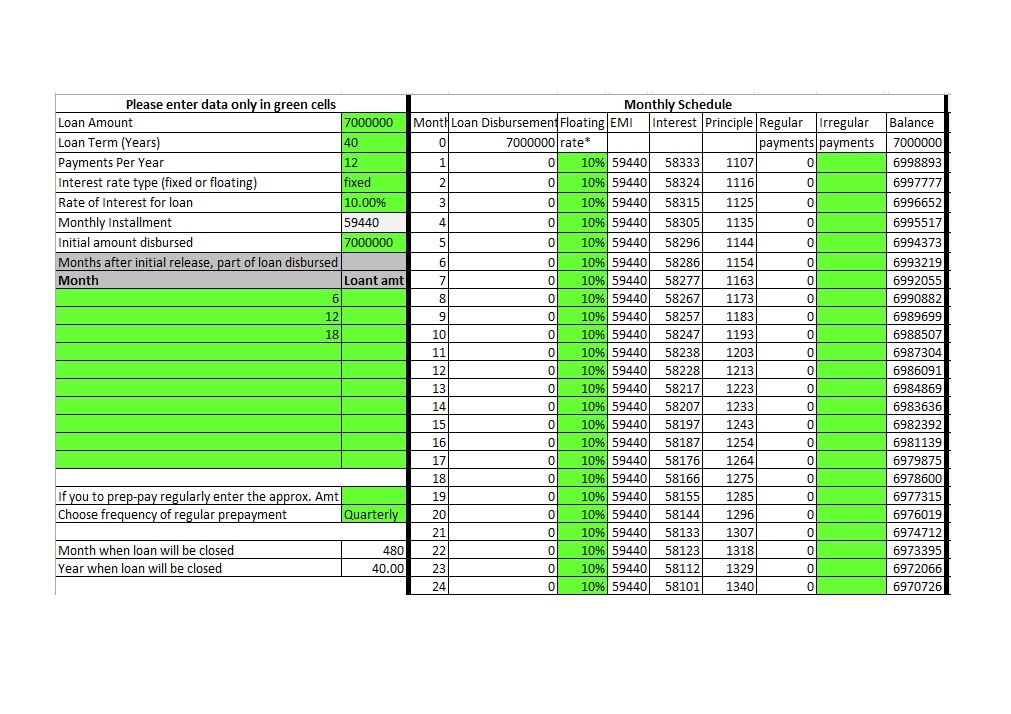Click the Loant amt cell beside month 12
This screenshot has height=714, width=1011.
(373, 317)
